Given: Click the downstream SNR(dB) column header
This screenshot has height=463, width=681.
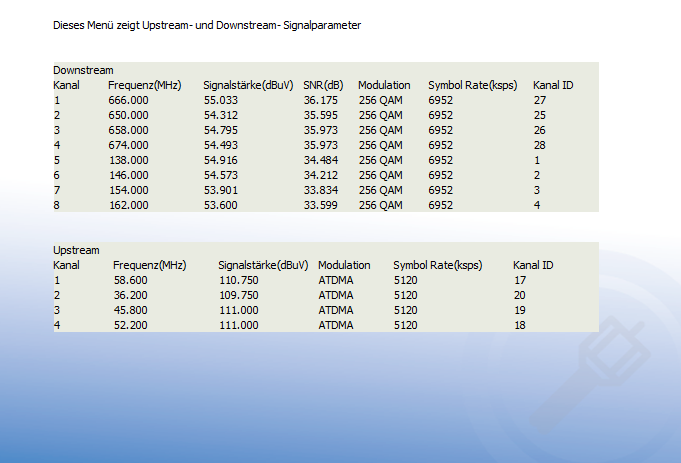Looking at the screenshot, I should (x=323, y=86).
